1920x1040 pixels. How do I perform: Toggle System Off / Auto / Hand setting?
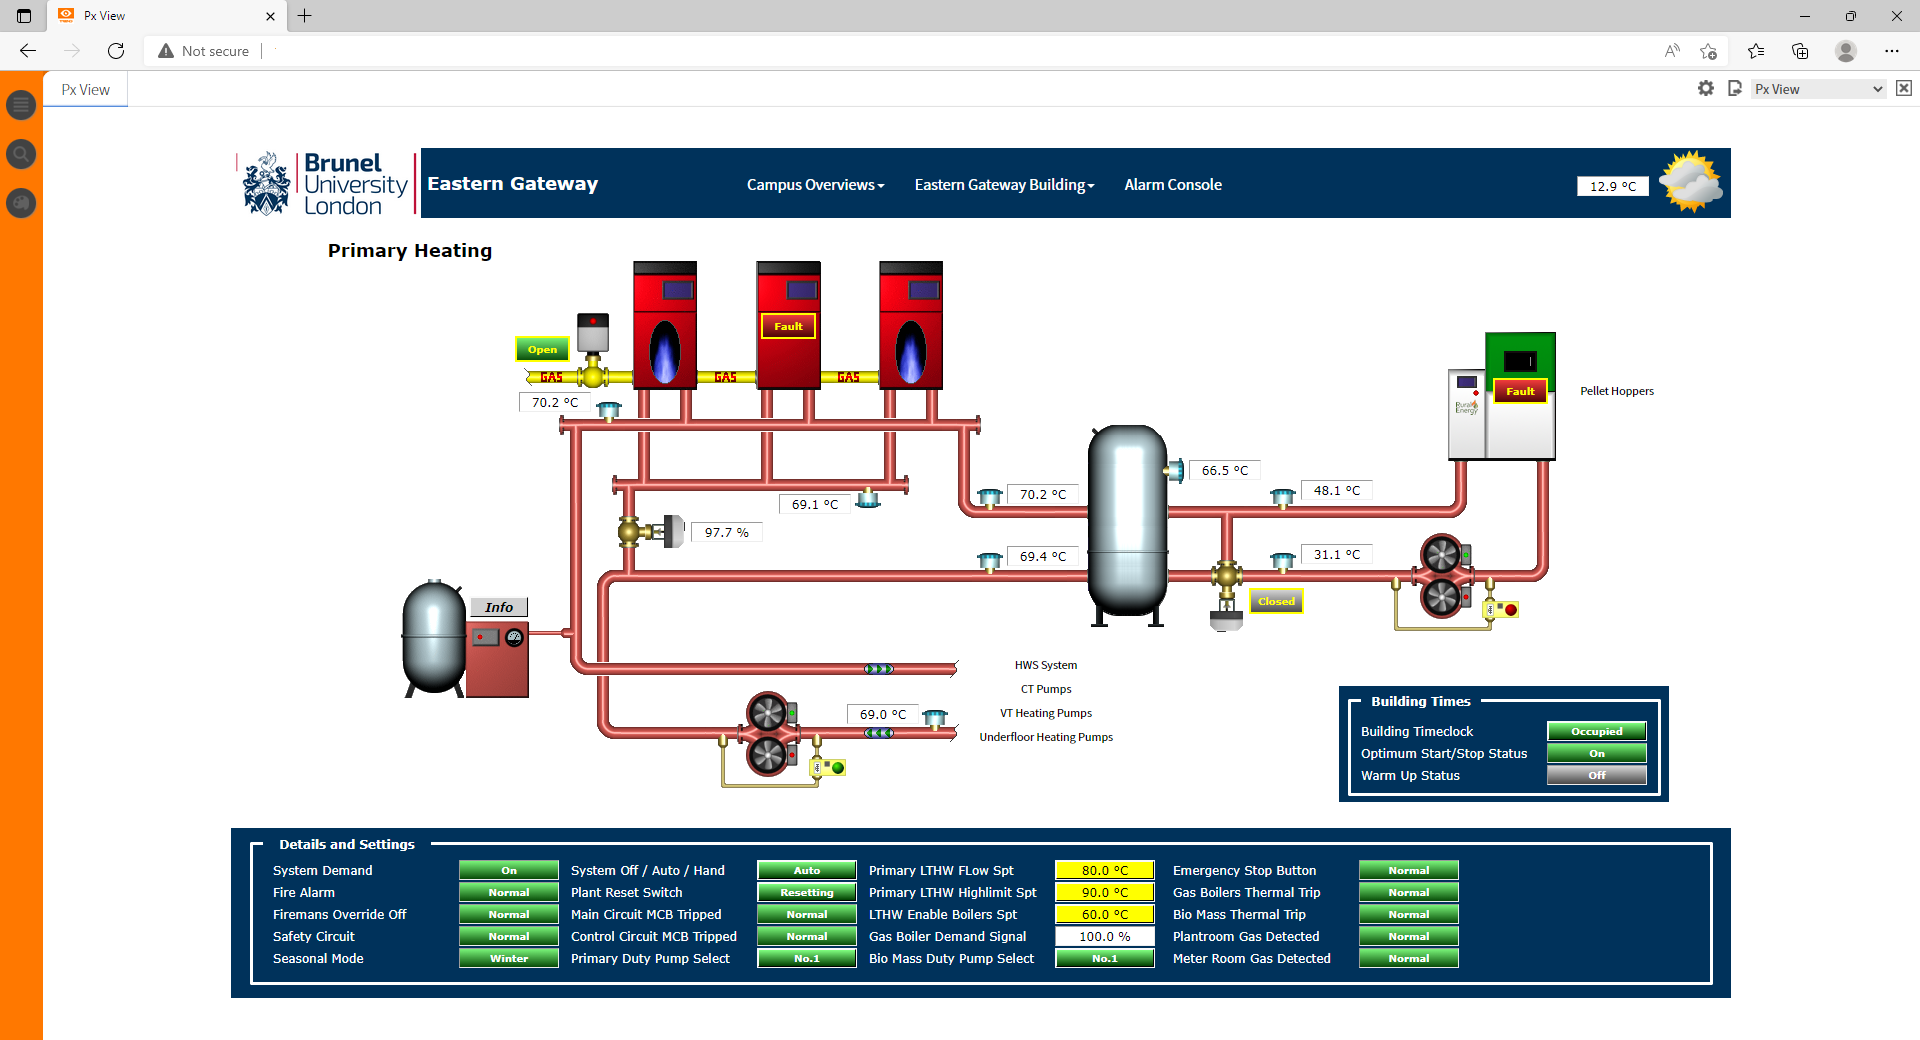pos(806,870)
